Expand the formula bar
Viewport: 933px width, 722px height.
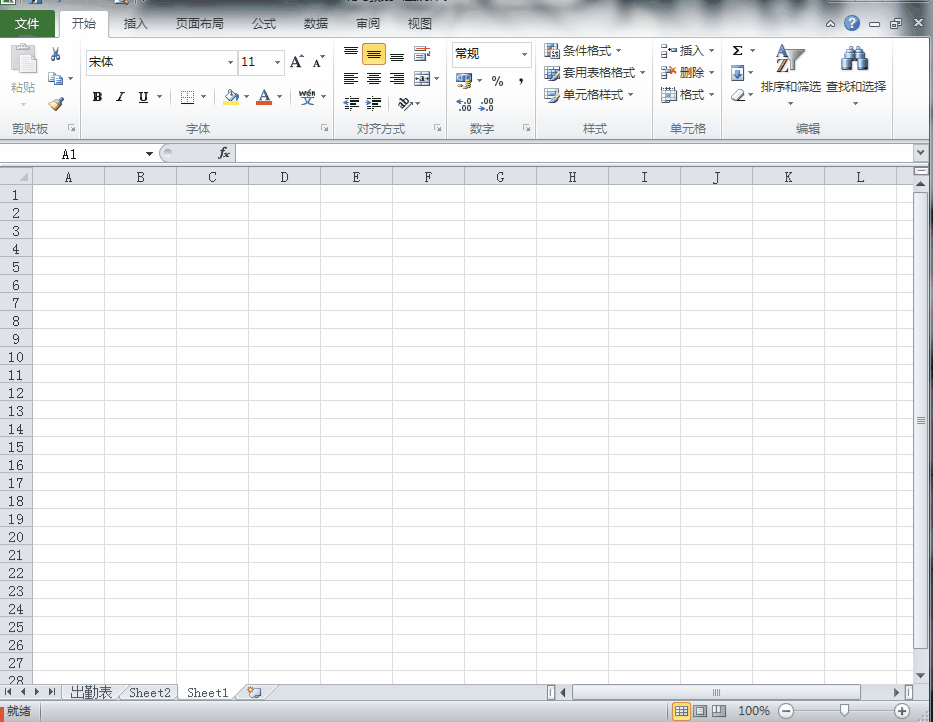[921, 152]
